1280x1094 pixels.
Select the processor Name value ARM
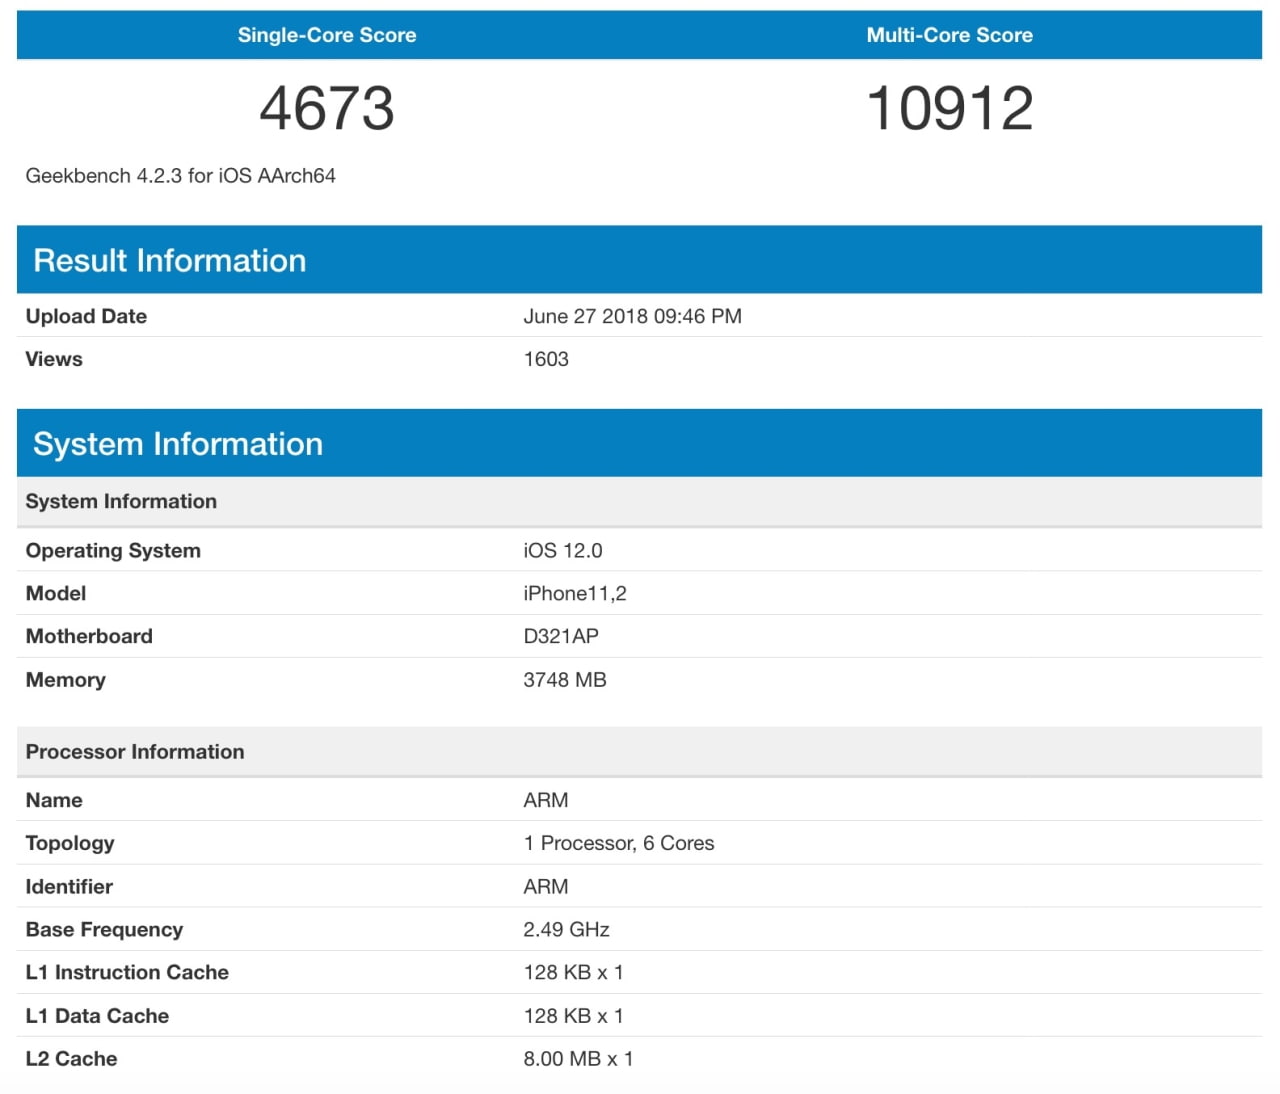pyautogui.click(x=545, y=800)
